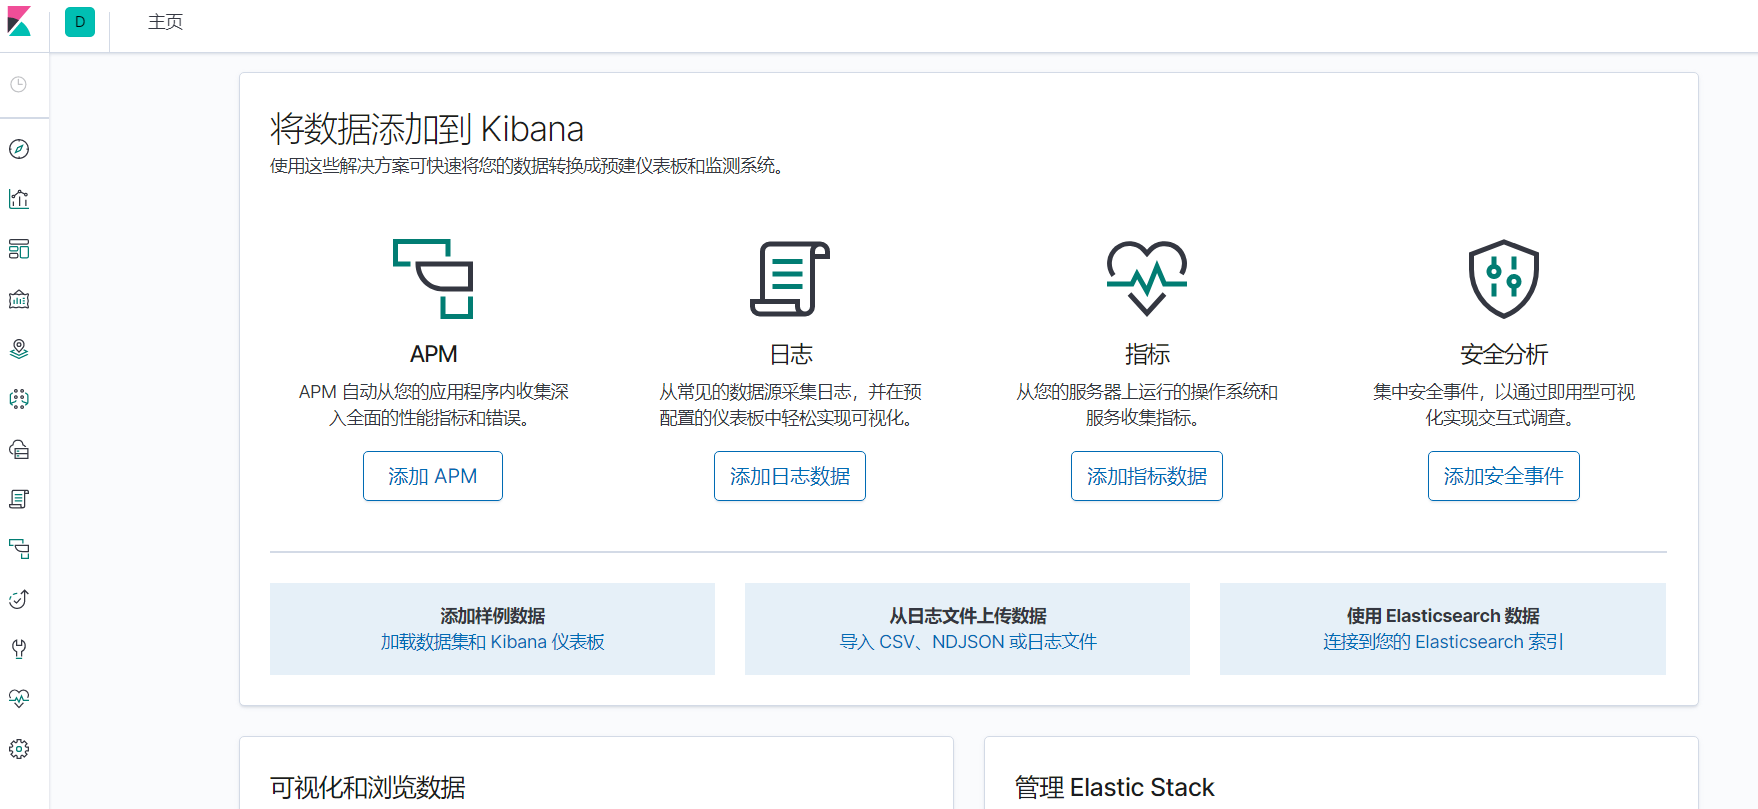This screenshot has height=809, width=1758.
Task: Click the large 指标 heartbeat icon
Action: (1147, 279)
